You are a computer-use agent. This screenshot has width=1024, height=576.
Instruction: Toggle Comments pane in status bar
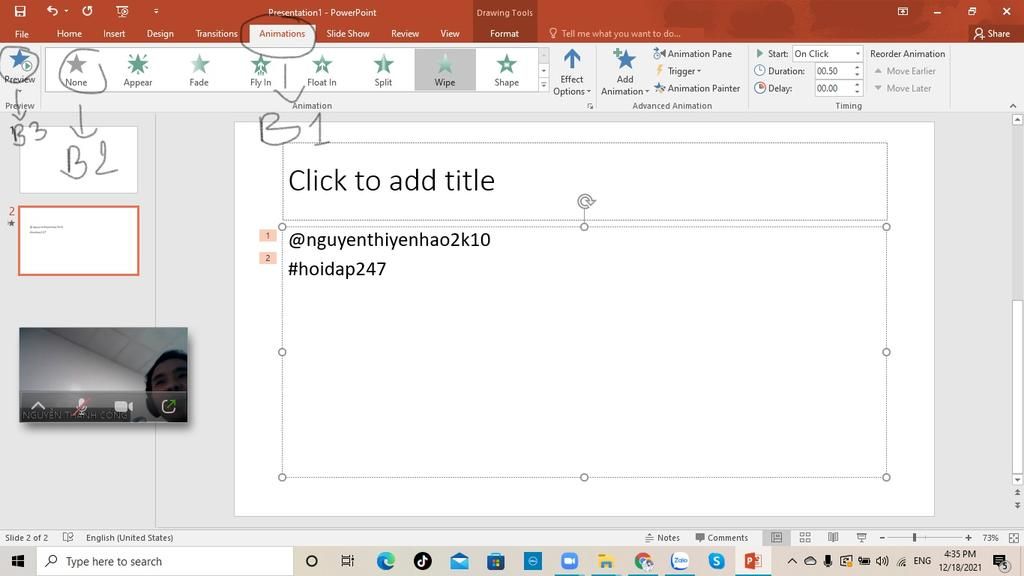722,537
